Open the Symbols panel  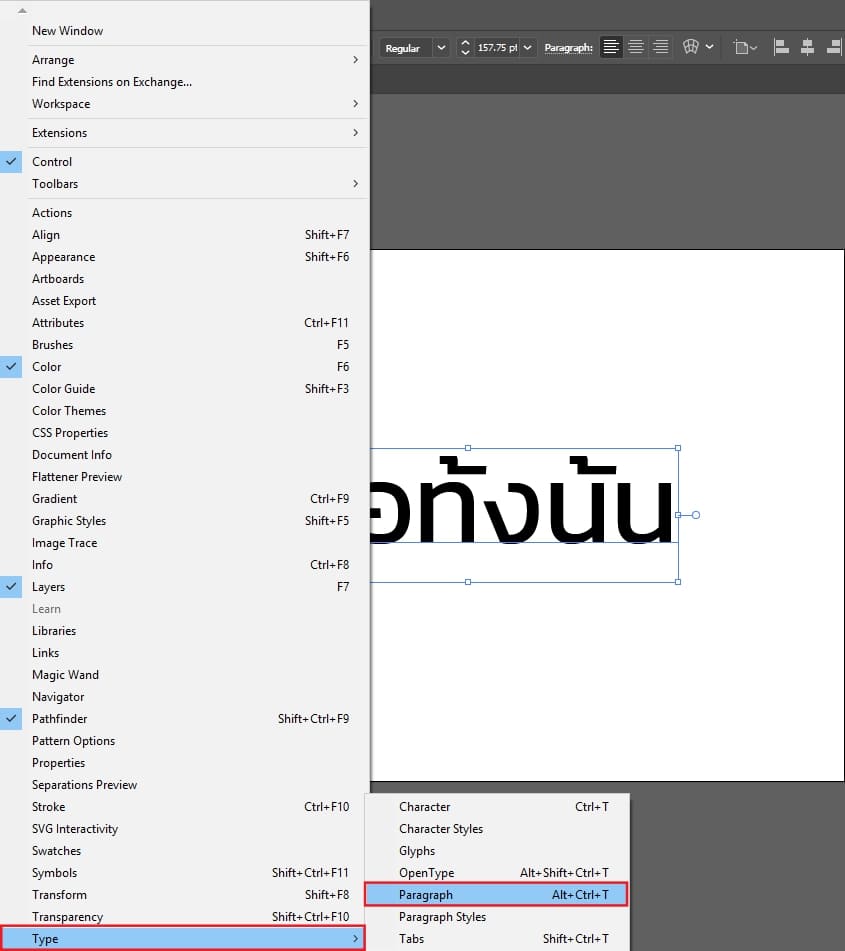(184, 873)
